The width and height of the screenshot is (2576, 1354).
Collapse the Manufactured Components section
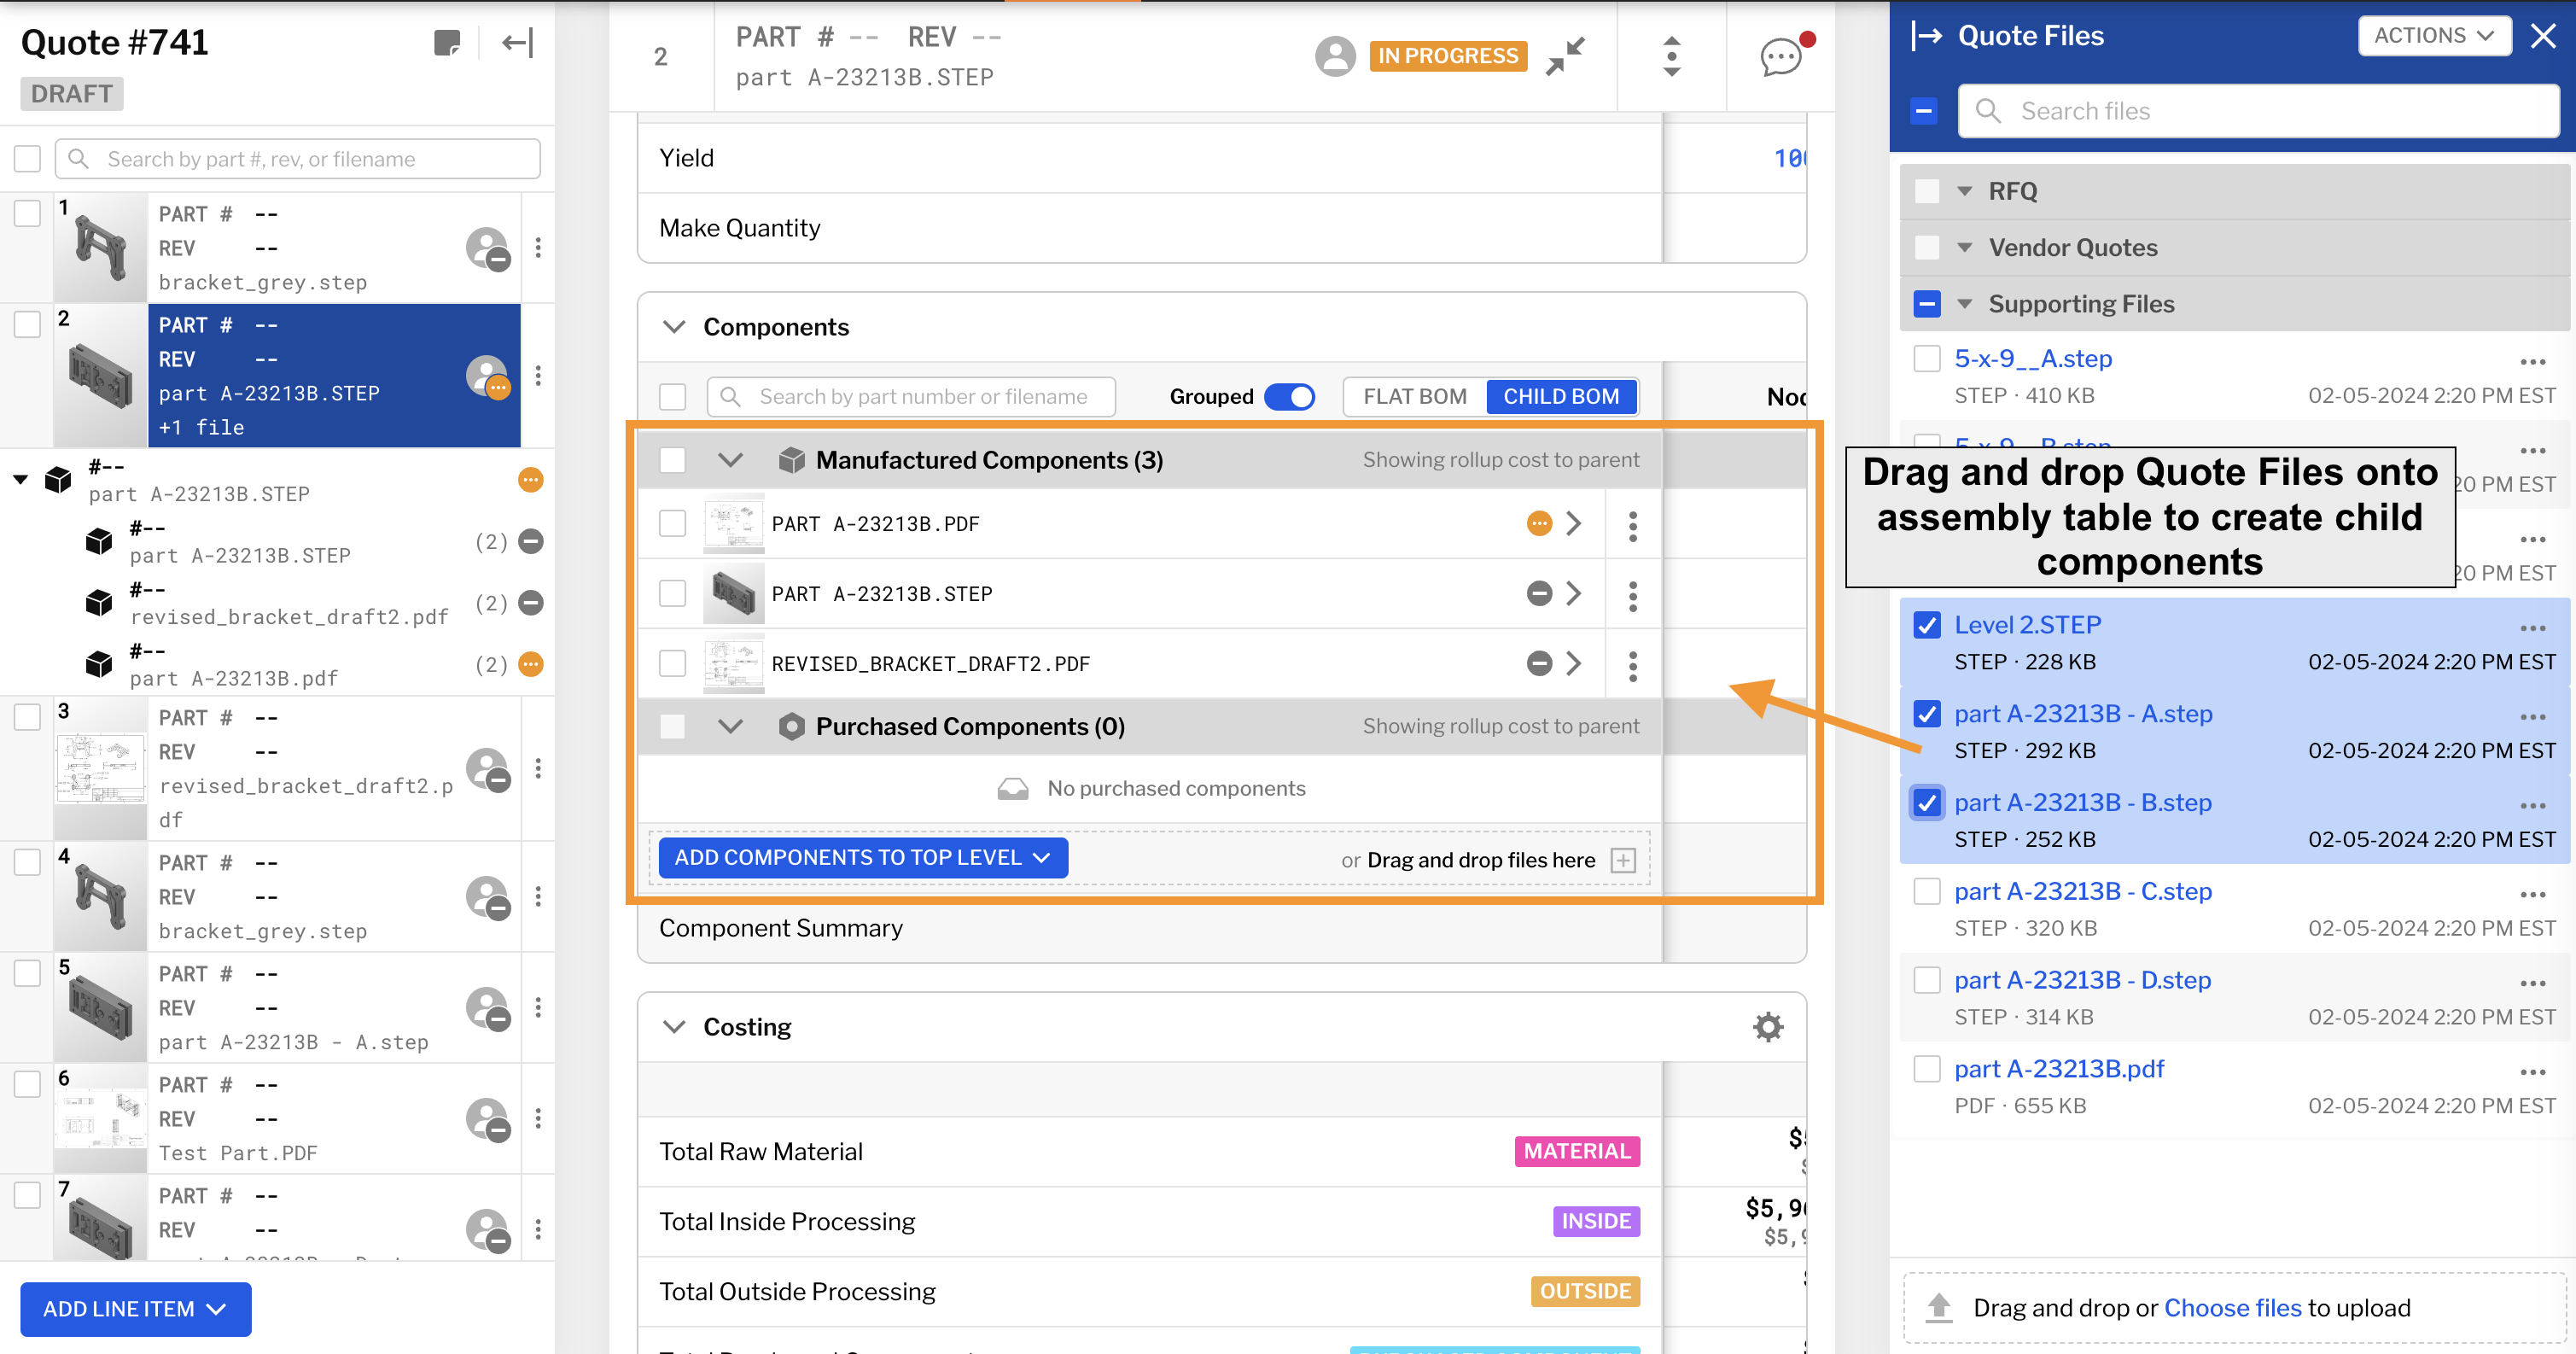[x=731, y=460]
